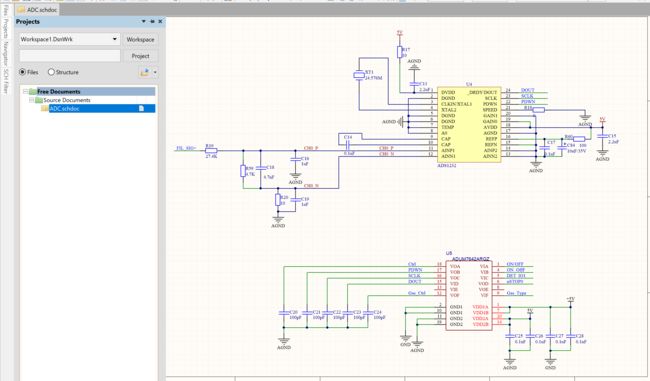The height and width of the screenshot is (381, 650).
Task: Select the ADS1232 chip U4 body
Action: [x=469, y=125]
